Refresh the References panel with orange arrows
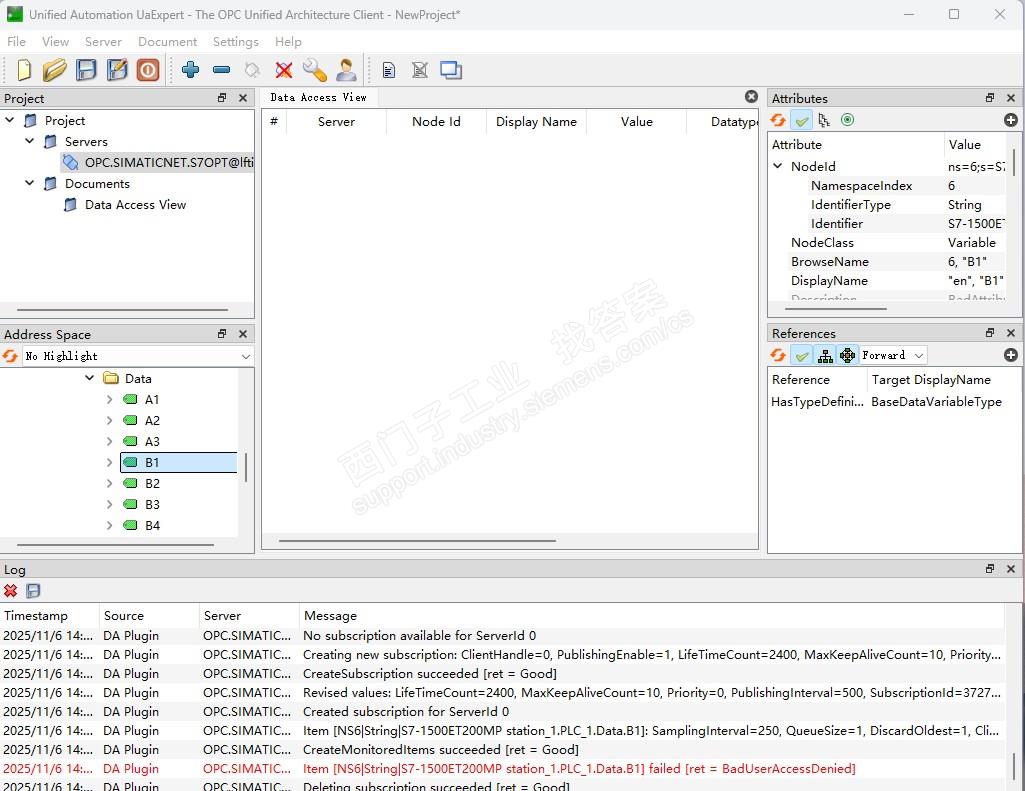This screenshot has width=1025, height=791. (778, 355)
